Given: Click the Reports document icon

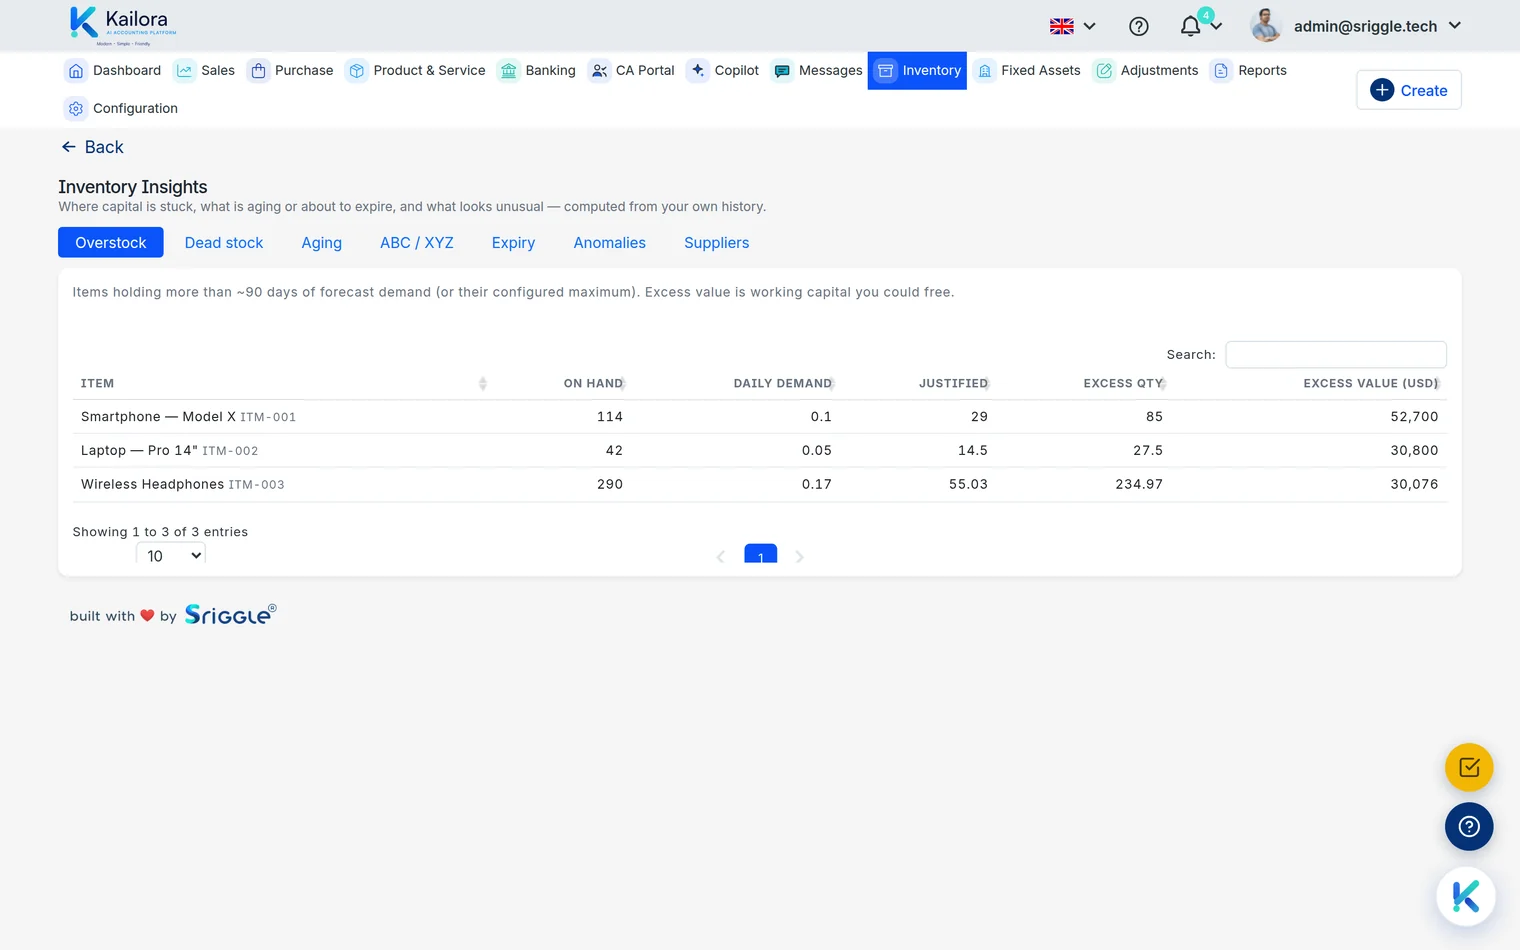Looking at the screenshot, I should coord(1221,71).
